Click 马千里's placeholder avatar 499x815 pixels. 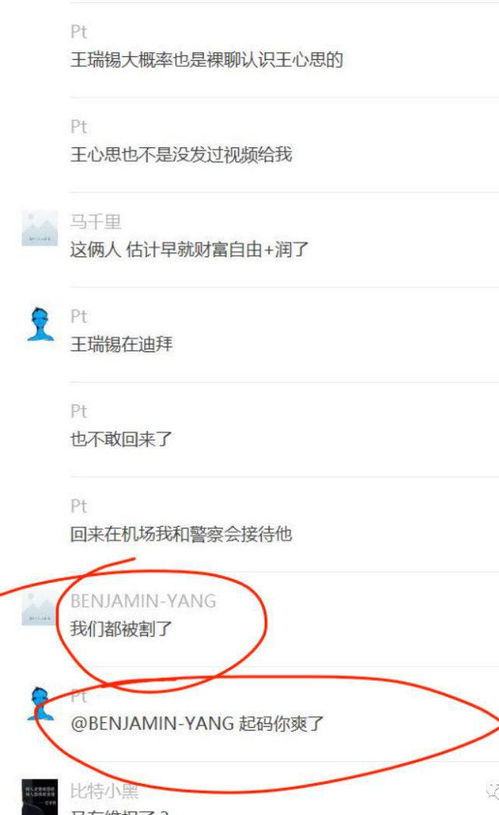coord(40,228)
